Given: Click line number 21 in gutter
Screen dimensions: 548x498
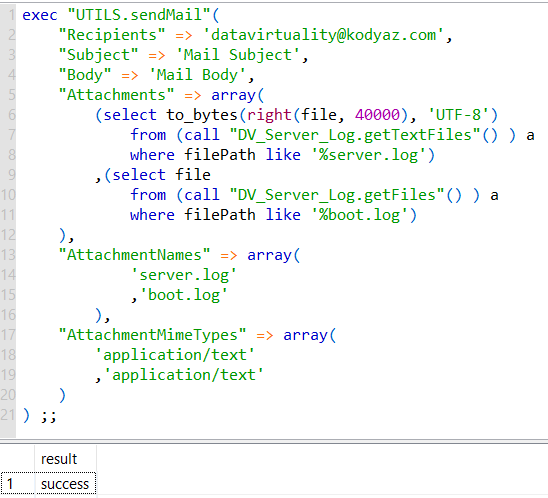Looking at the screenshot, I should (8, 414).
